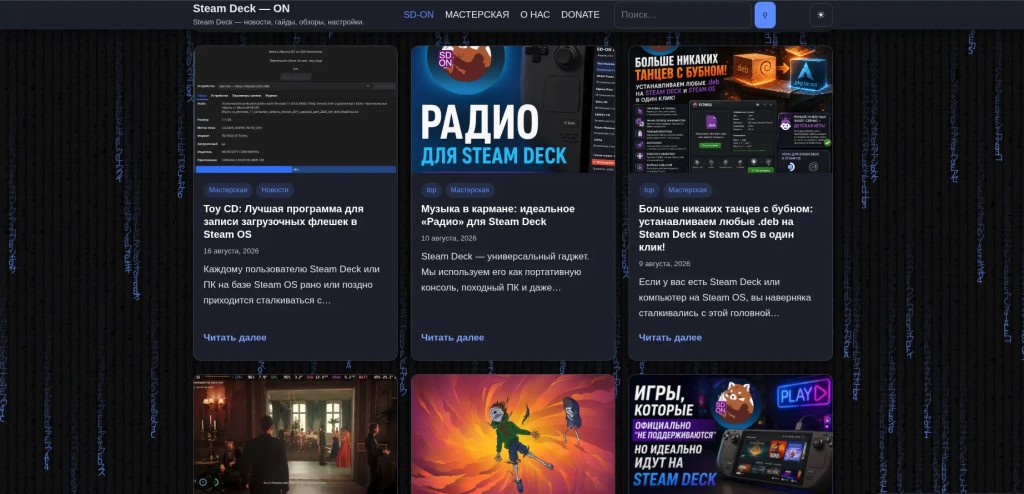Click Читать далее under the Радио article
1024x494 pixels.
(452, 337)
